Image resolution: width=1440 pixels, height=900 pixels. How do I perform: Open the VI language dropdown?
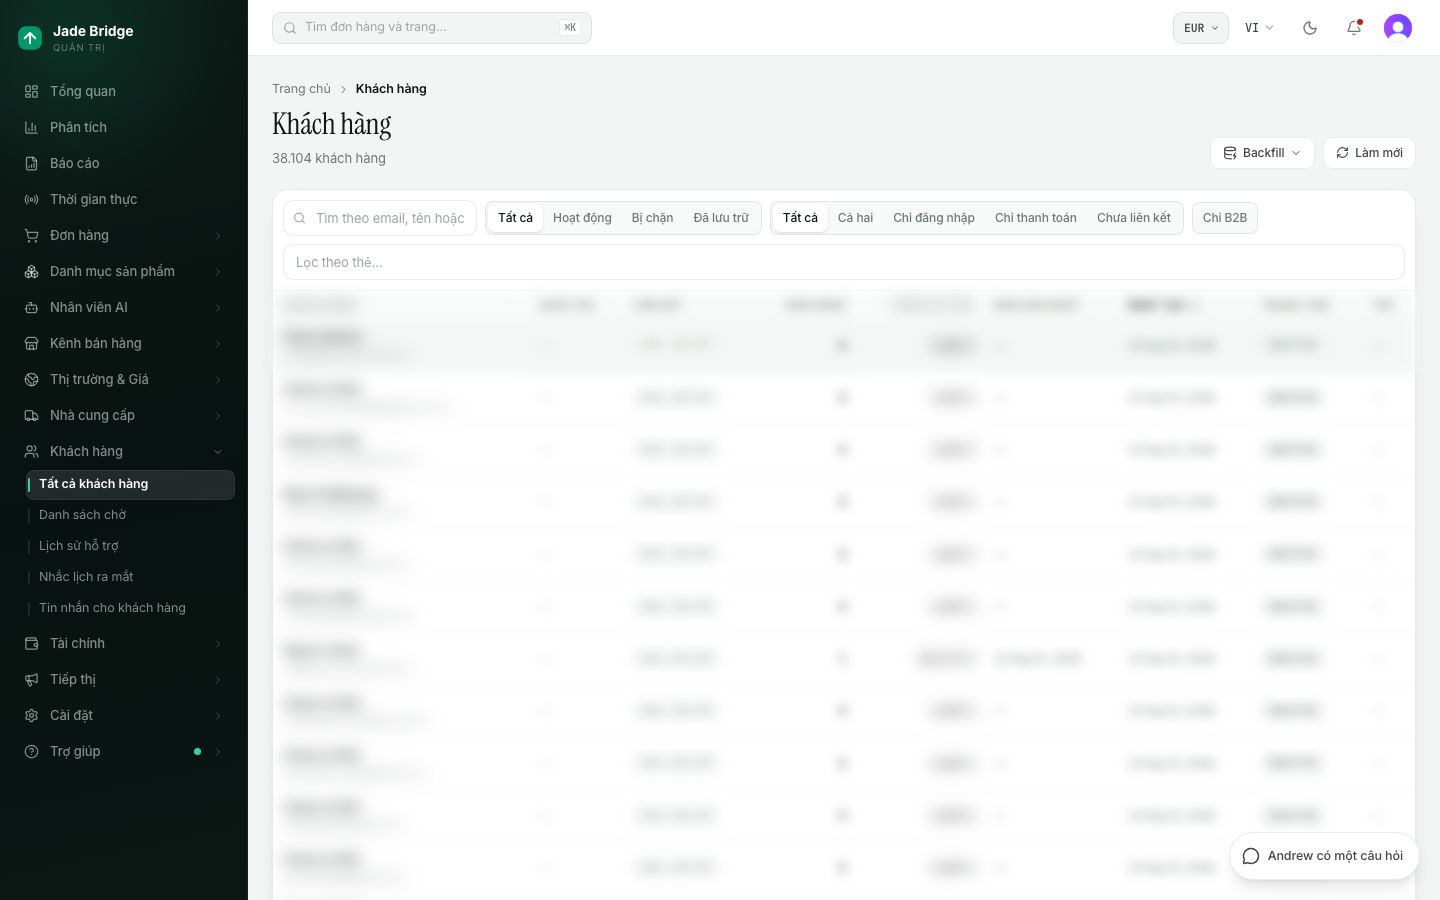coord(1259,28)
